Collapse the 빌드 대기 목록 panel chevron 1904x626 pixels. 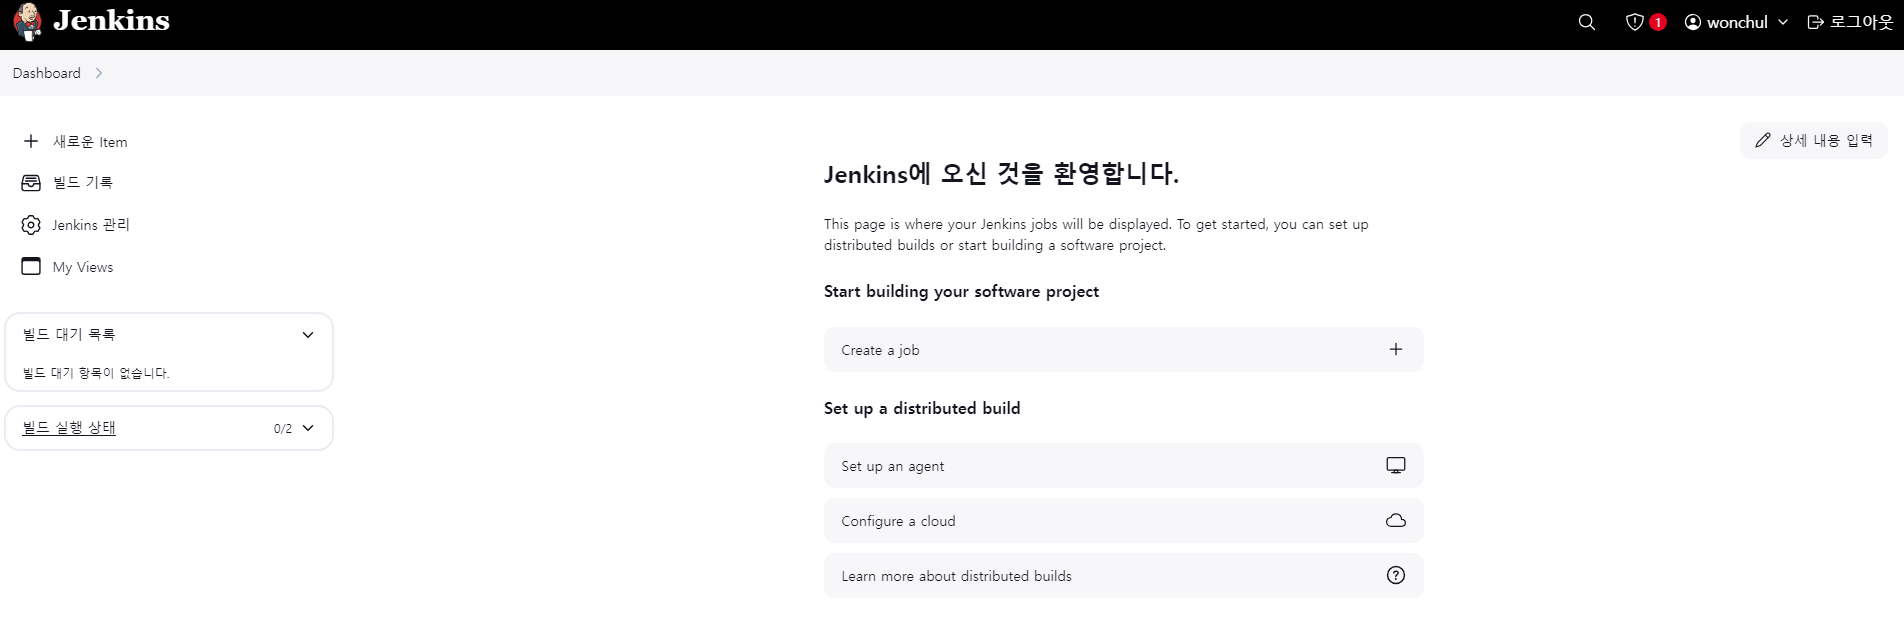pos(308,335)
